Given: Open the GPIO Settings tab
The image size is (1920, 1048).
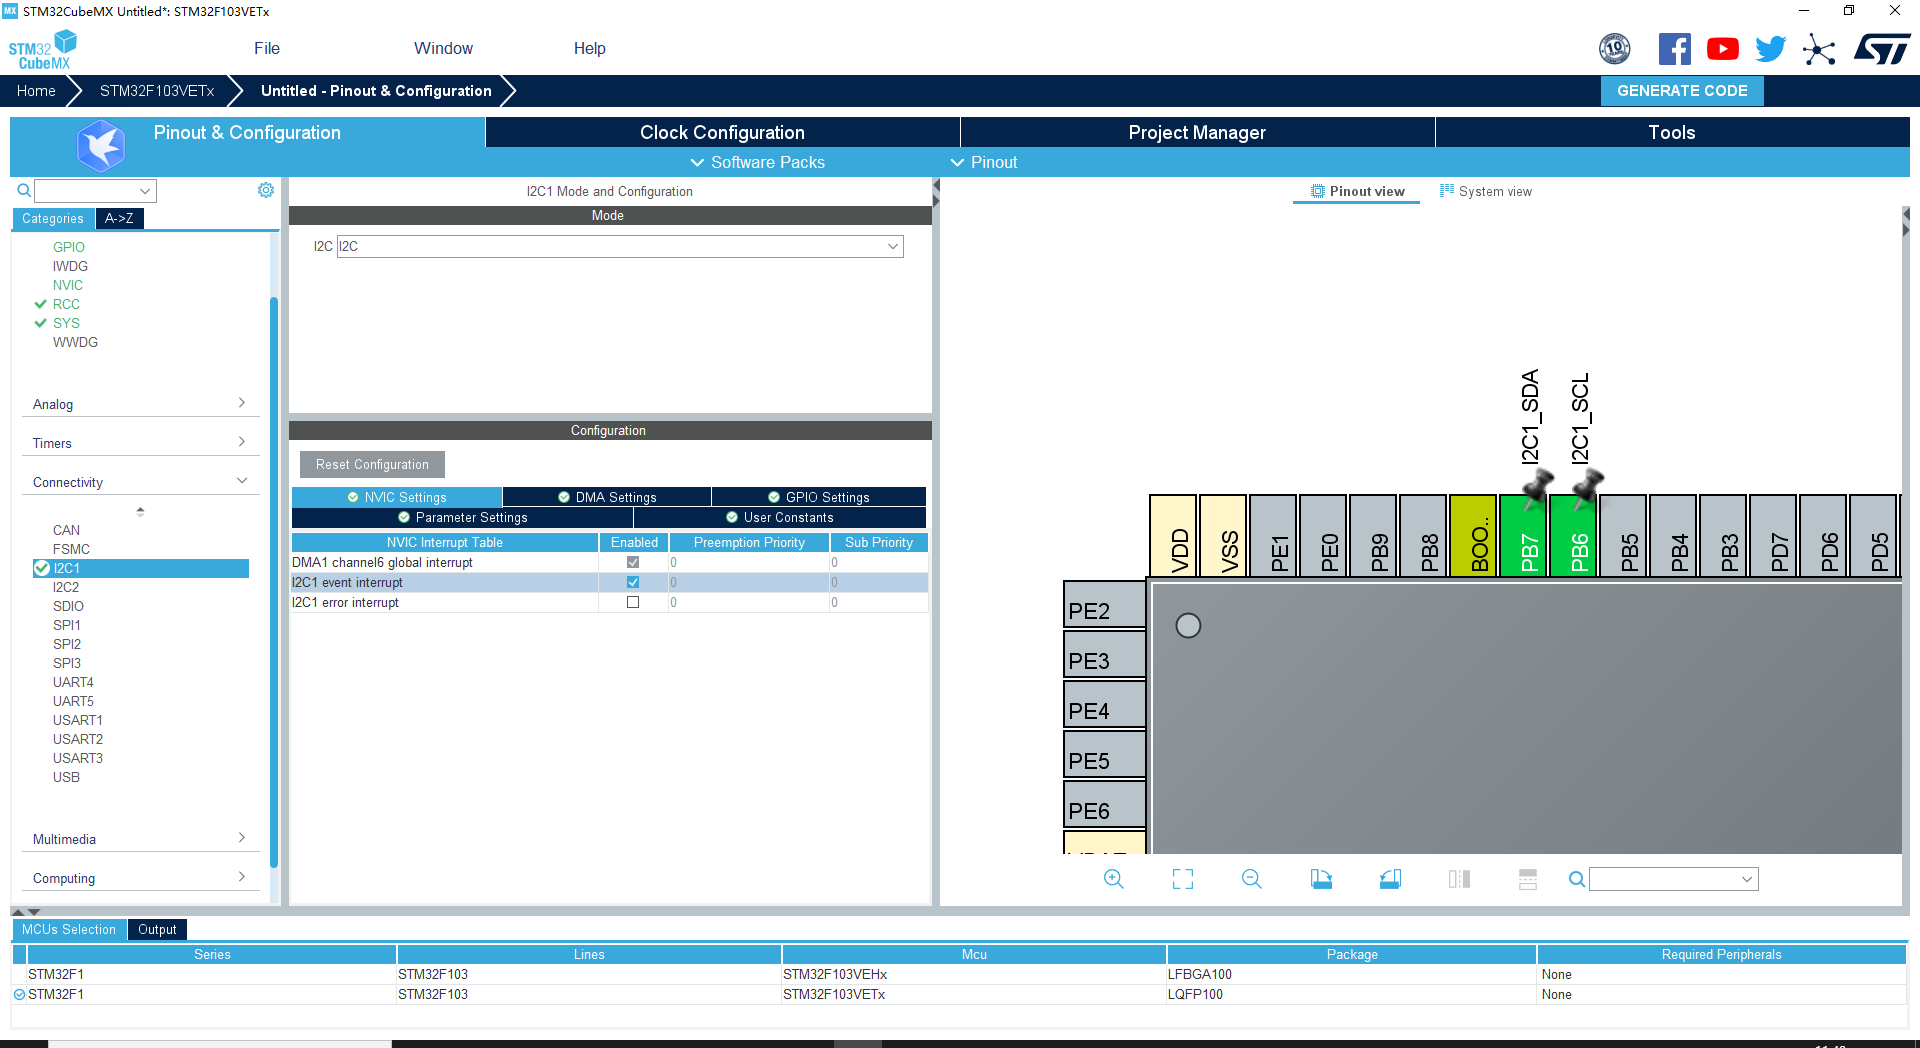Looking at the screenshot, I should 819,497.
